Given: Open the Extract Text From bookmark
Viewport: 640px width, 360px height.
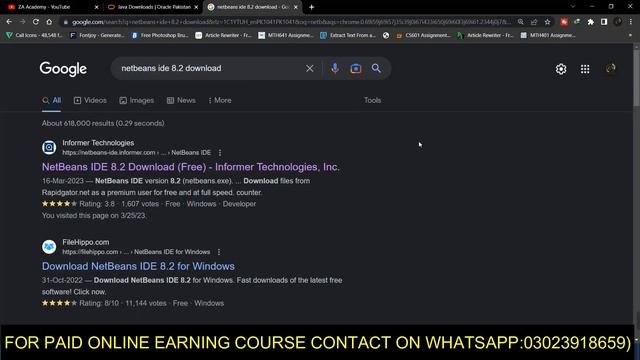Looking at the screenshot, I should tap(348, 36).
